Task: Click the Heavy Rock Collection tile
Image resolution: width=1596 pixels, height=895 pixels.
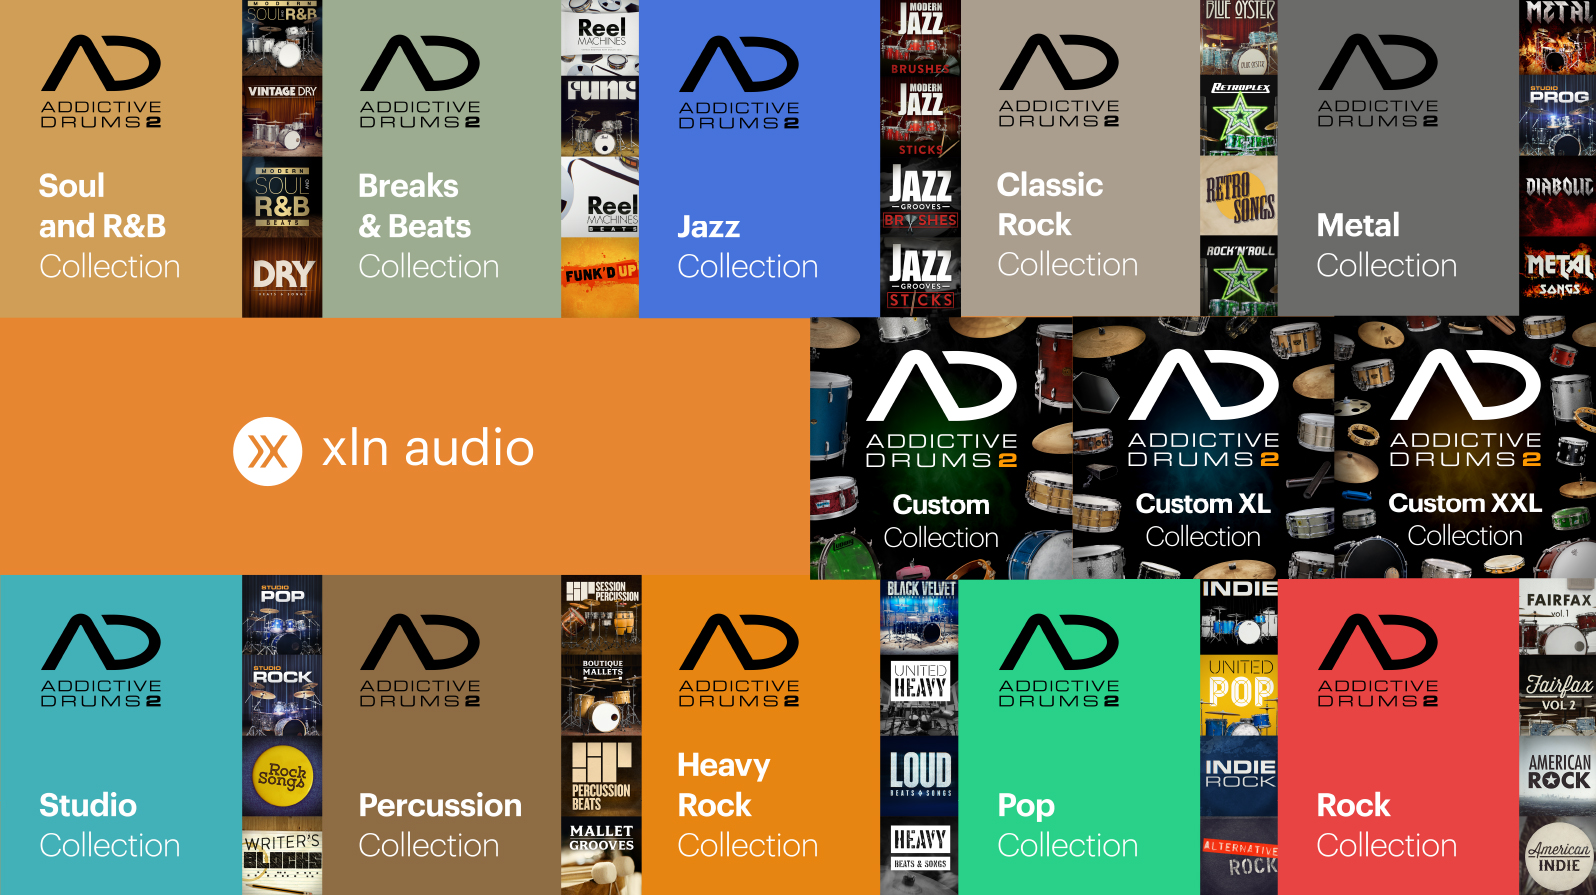Action: [760, 735]
